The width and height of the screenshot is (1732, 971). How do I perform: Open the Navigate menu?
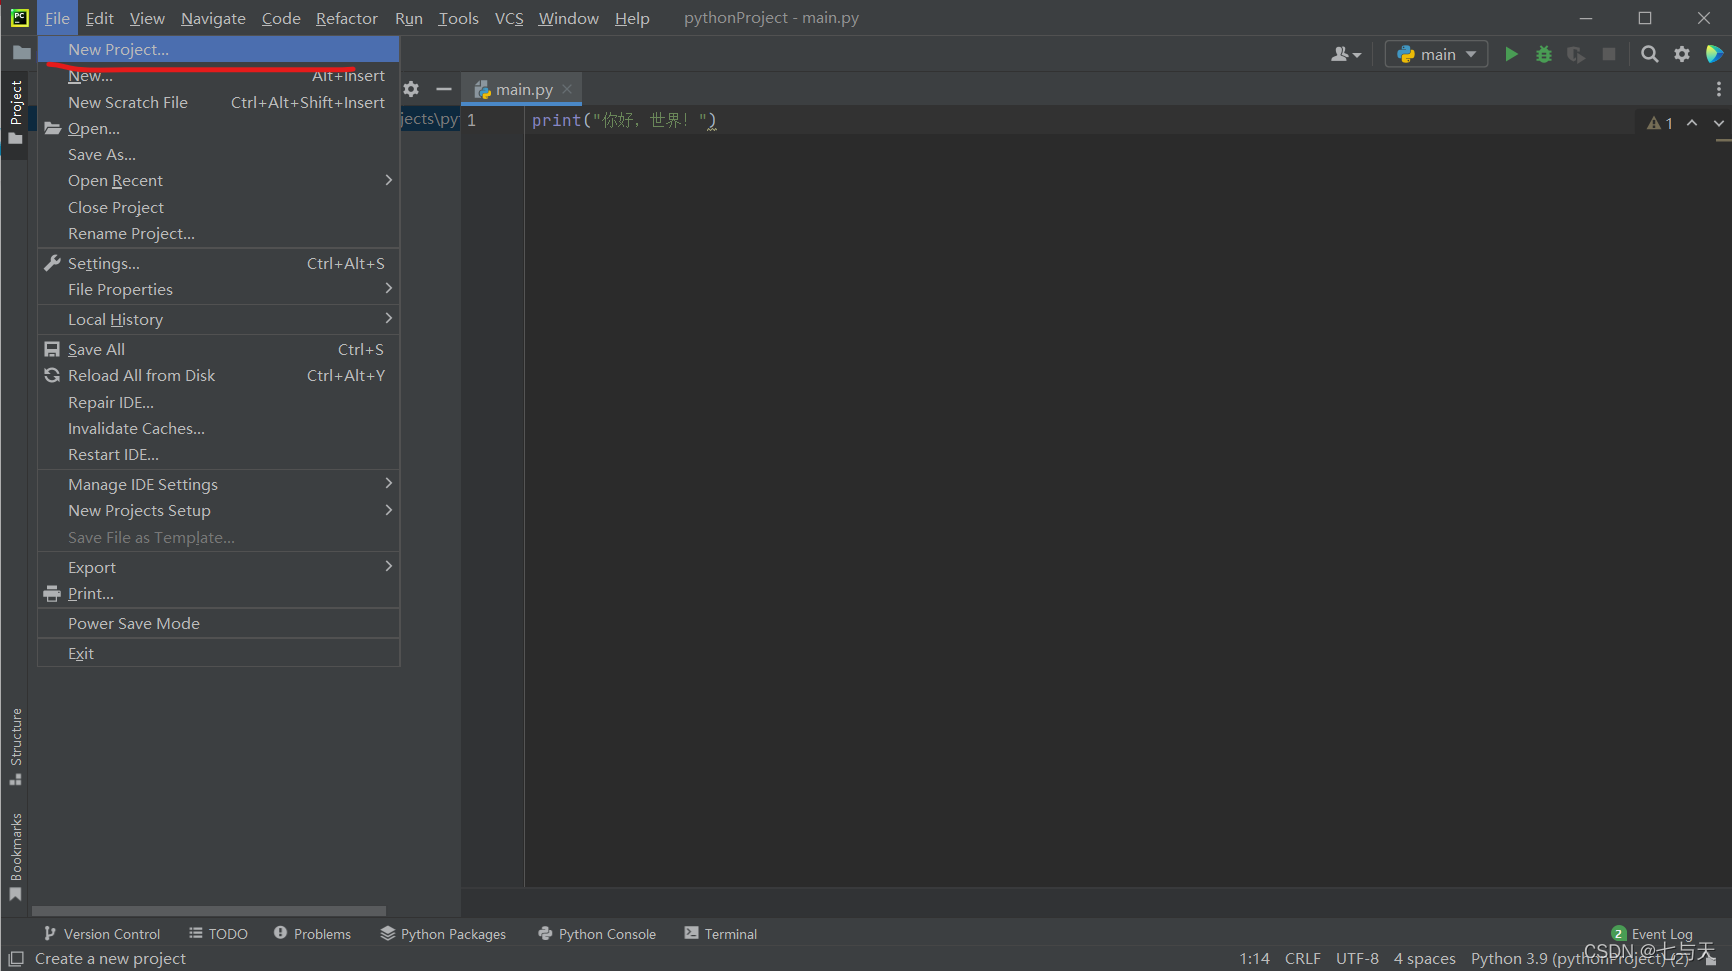213,18
